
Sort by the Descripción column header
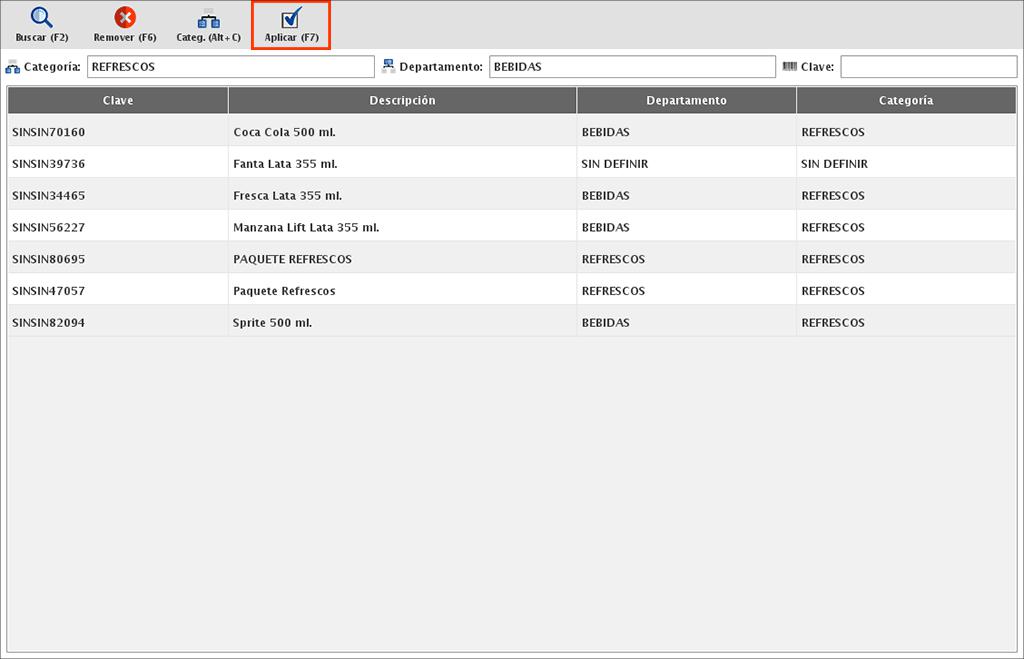click(x=402, y=101)
